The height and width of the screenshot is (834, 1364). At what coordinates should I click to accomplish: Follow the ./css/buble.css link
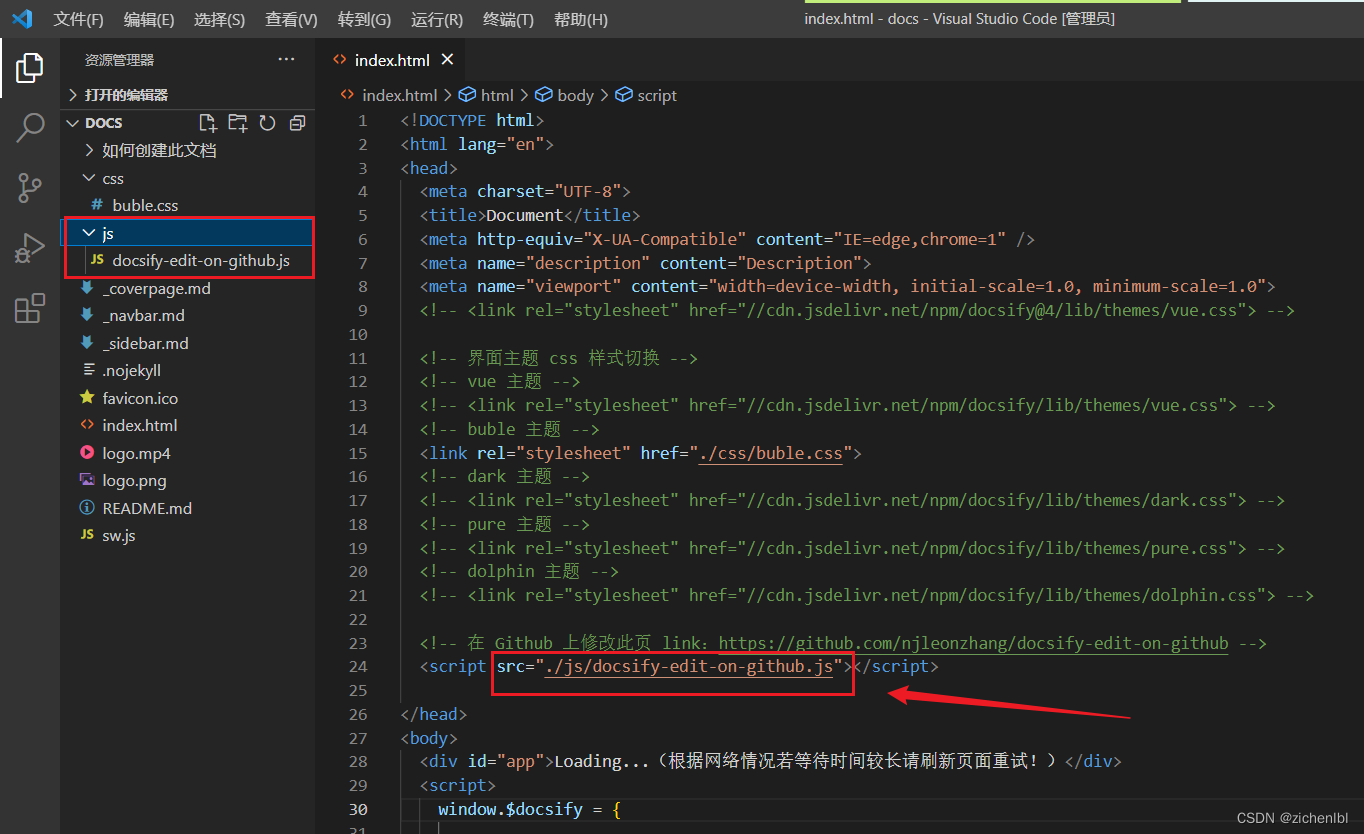pos(770,453)
